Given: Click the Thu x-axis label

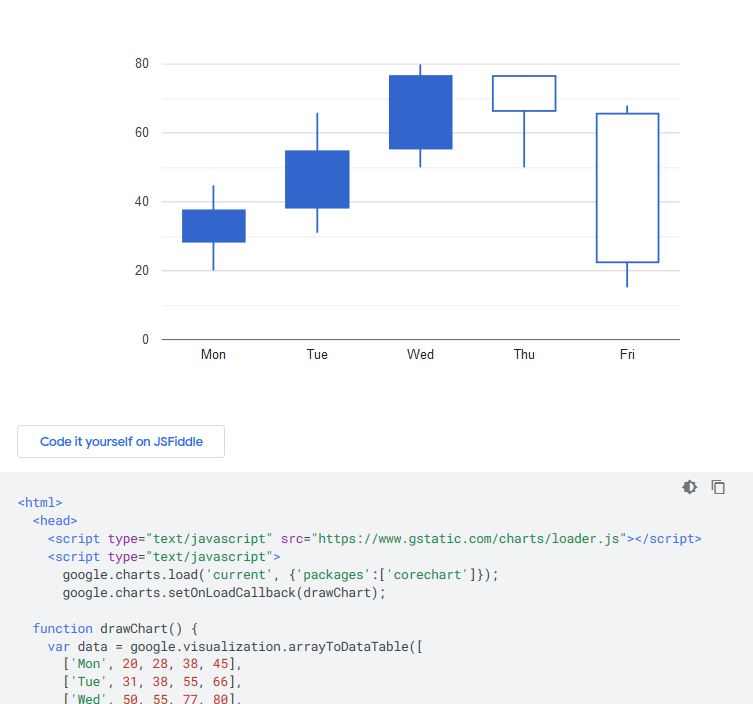Looking at the screenshot, I should click(524, 354).
